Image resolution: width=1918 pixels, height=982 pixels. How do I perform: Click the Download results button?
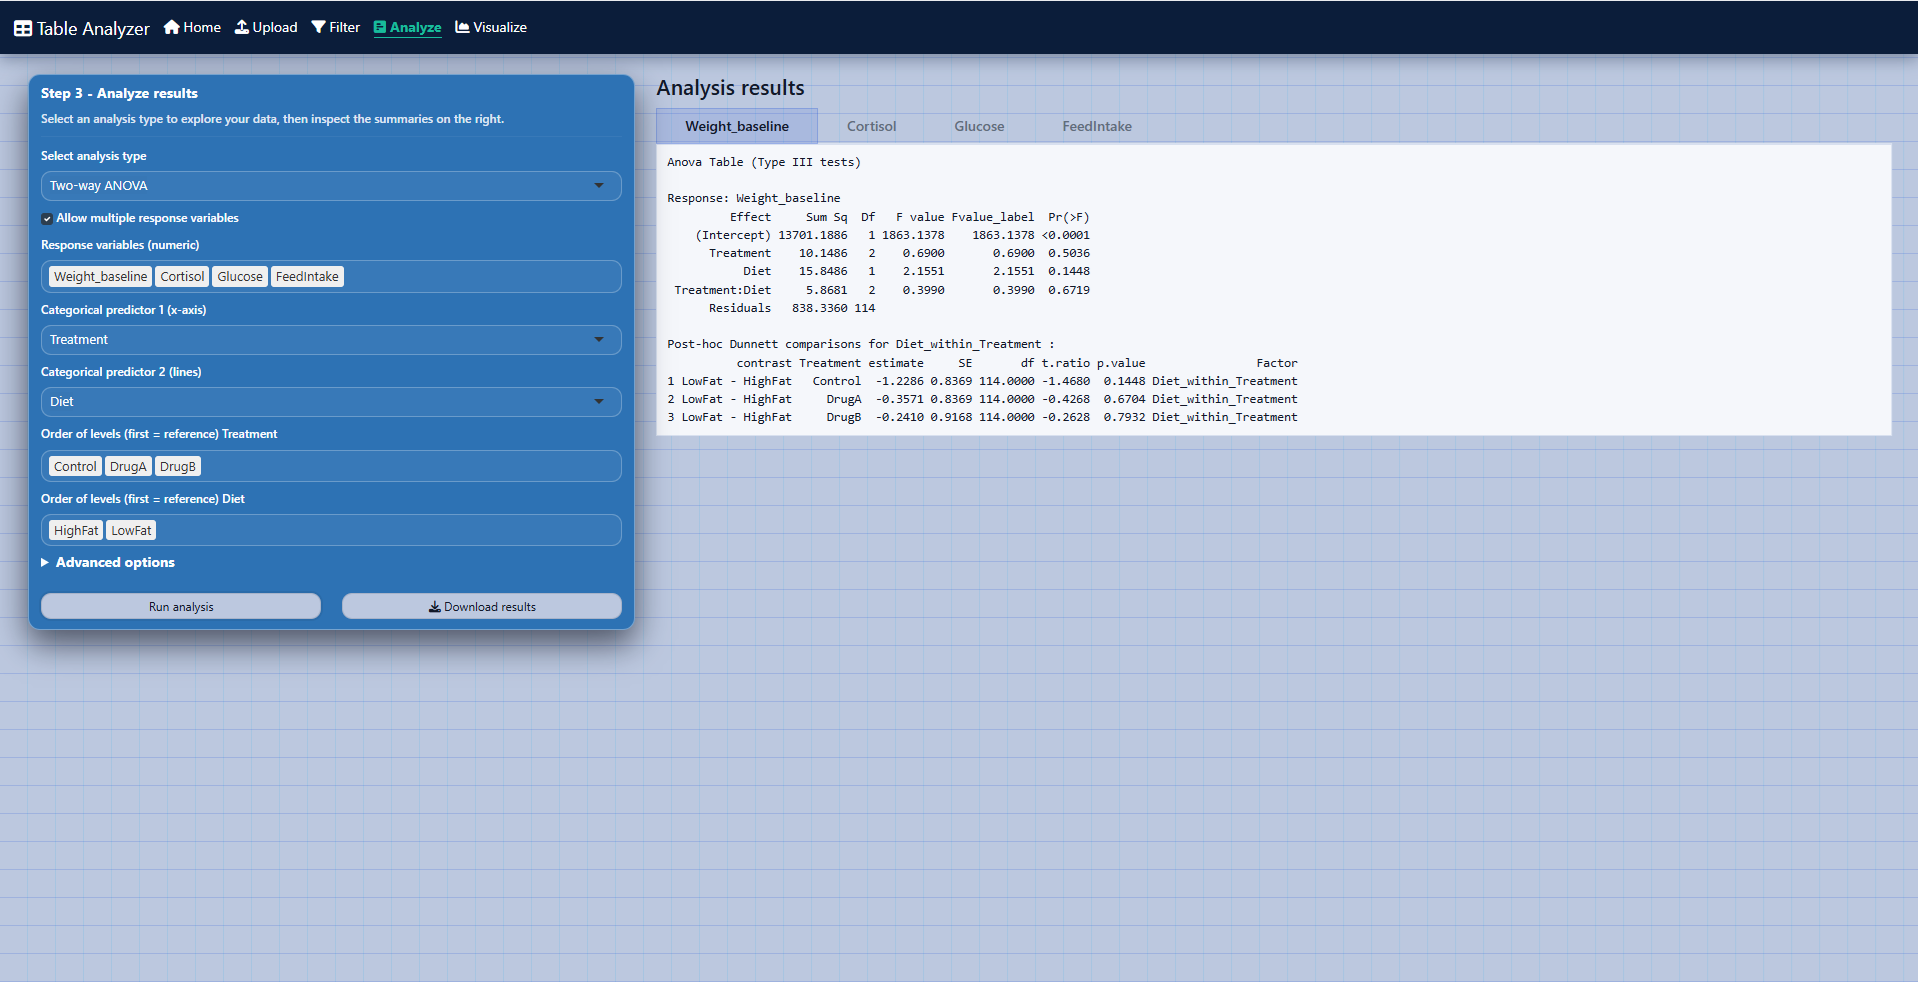tap(481, 606)
